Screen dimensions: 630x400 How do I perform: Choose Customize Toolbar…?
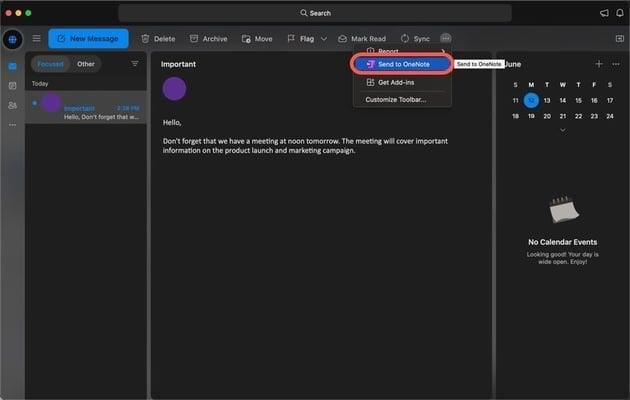click(x=403, y=100)
